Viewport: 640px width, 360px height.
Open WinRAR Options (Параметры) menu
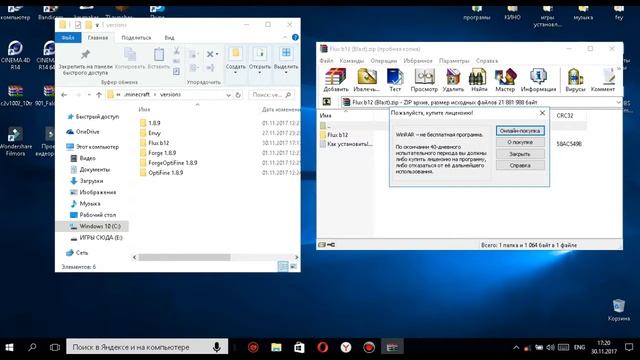454,60
